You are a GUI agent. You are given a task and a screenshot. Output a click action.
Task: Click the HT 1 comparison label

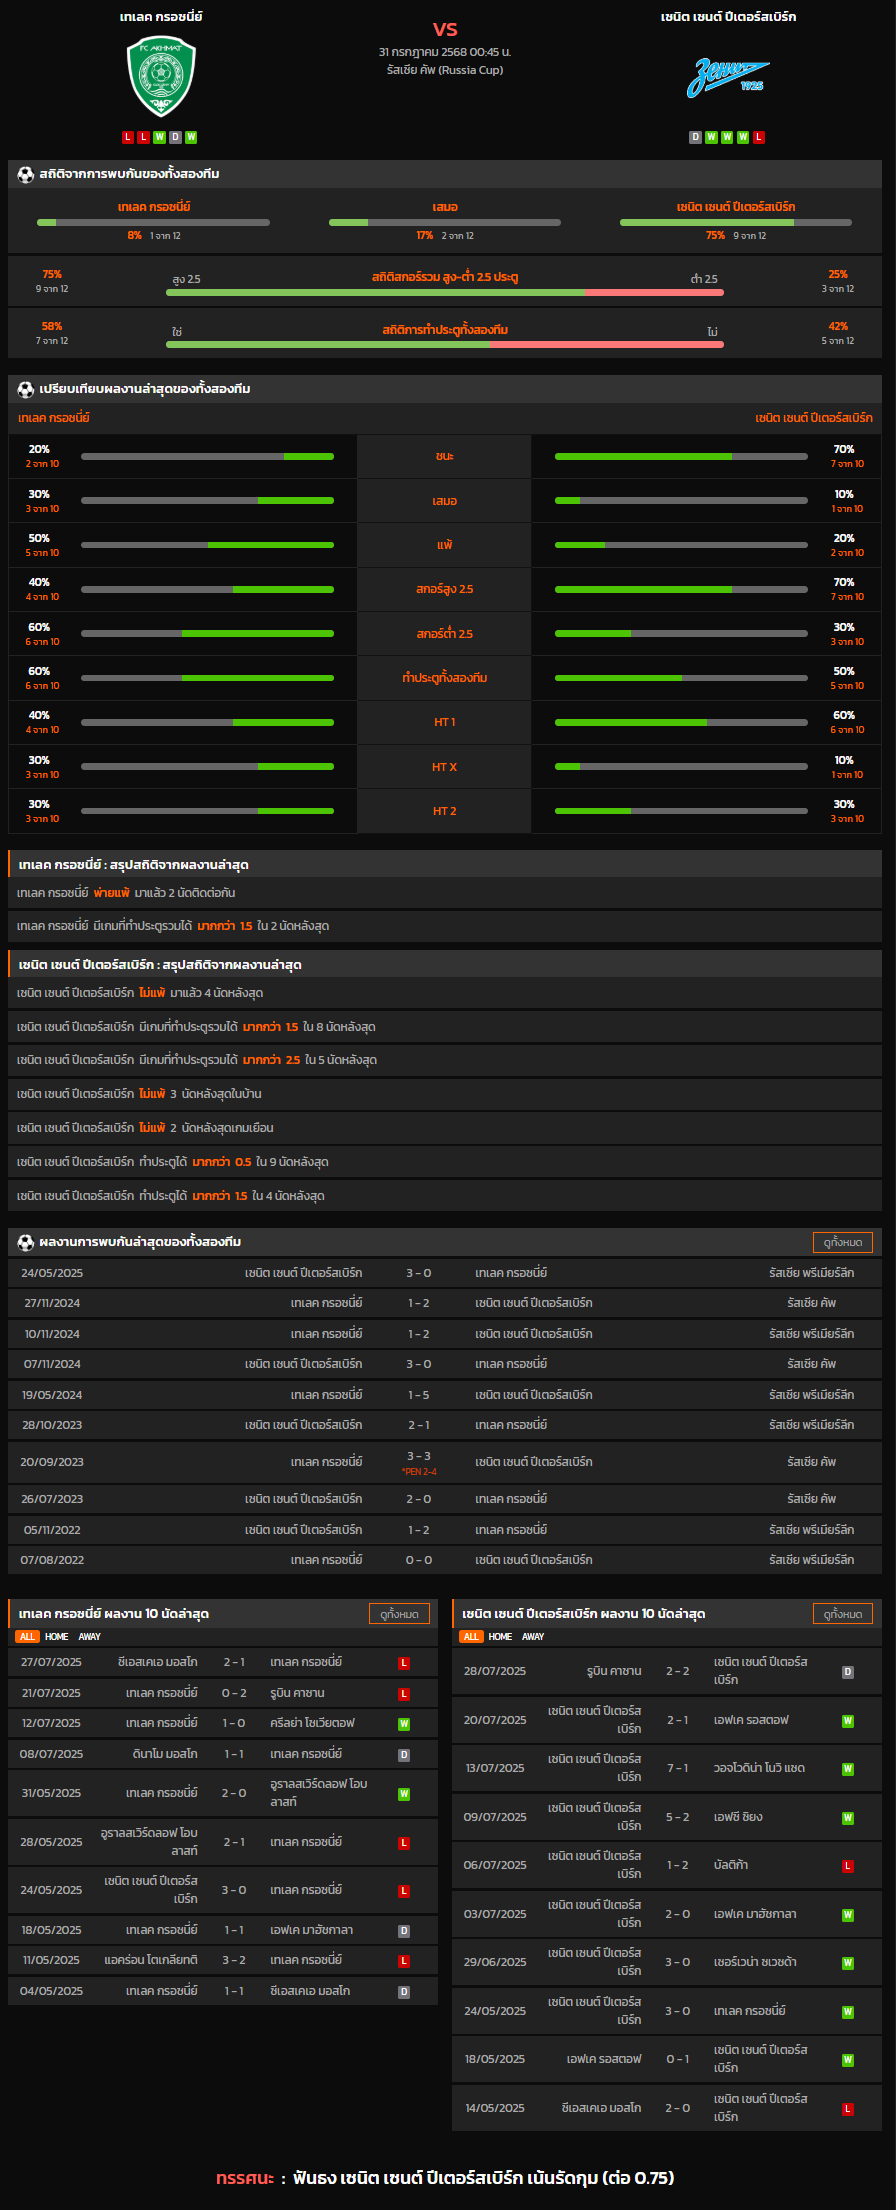pyautogui.click(x=445, y=723)
